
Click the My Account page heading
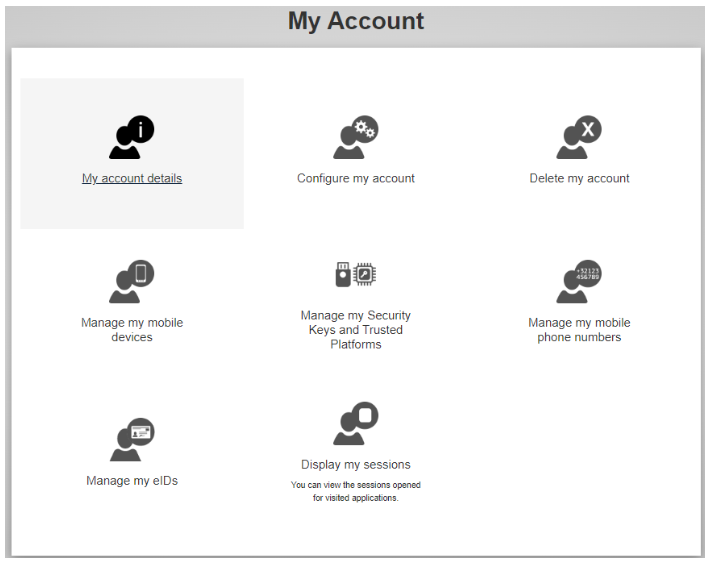356,21
